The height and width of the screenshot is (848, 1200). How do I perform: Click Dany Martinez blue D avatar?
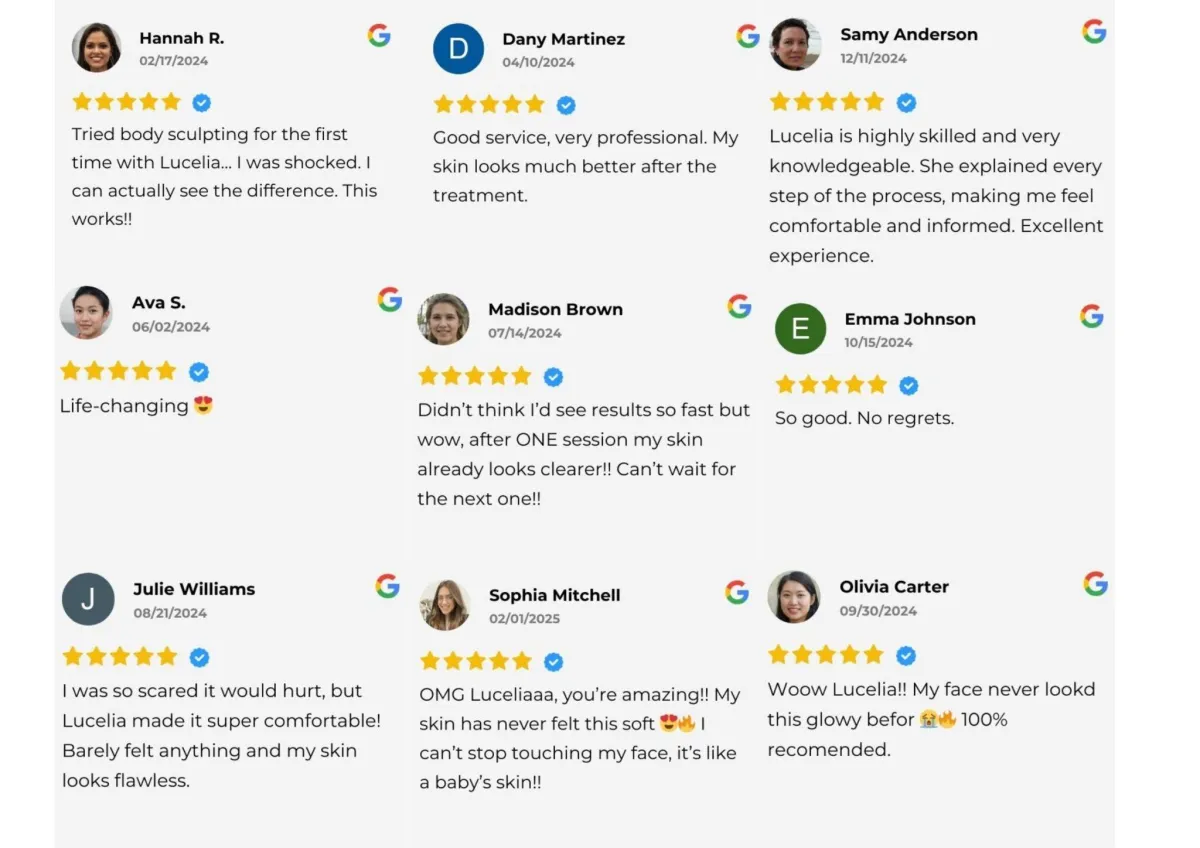click(458, 49)
